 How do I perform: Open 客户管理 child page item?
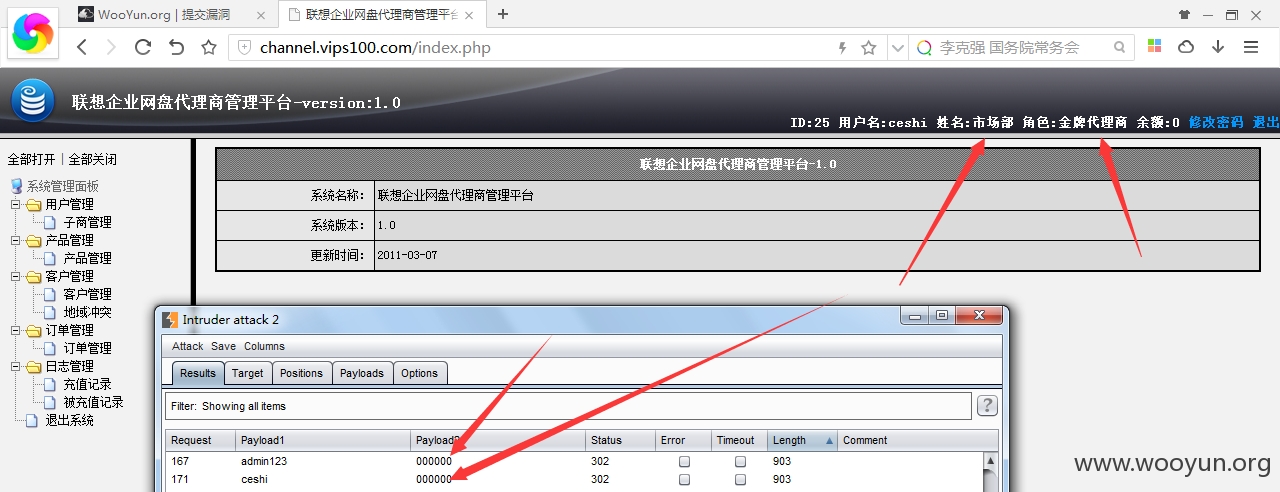[87, 294]
